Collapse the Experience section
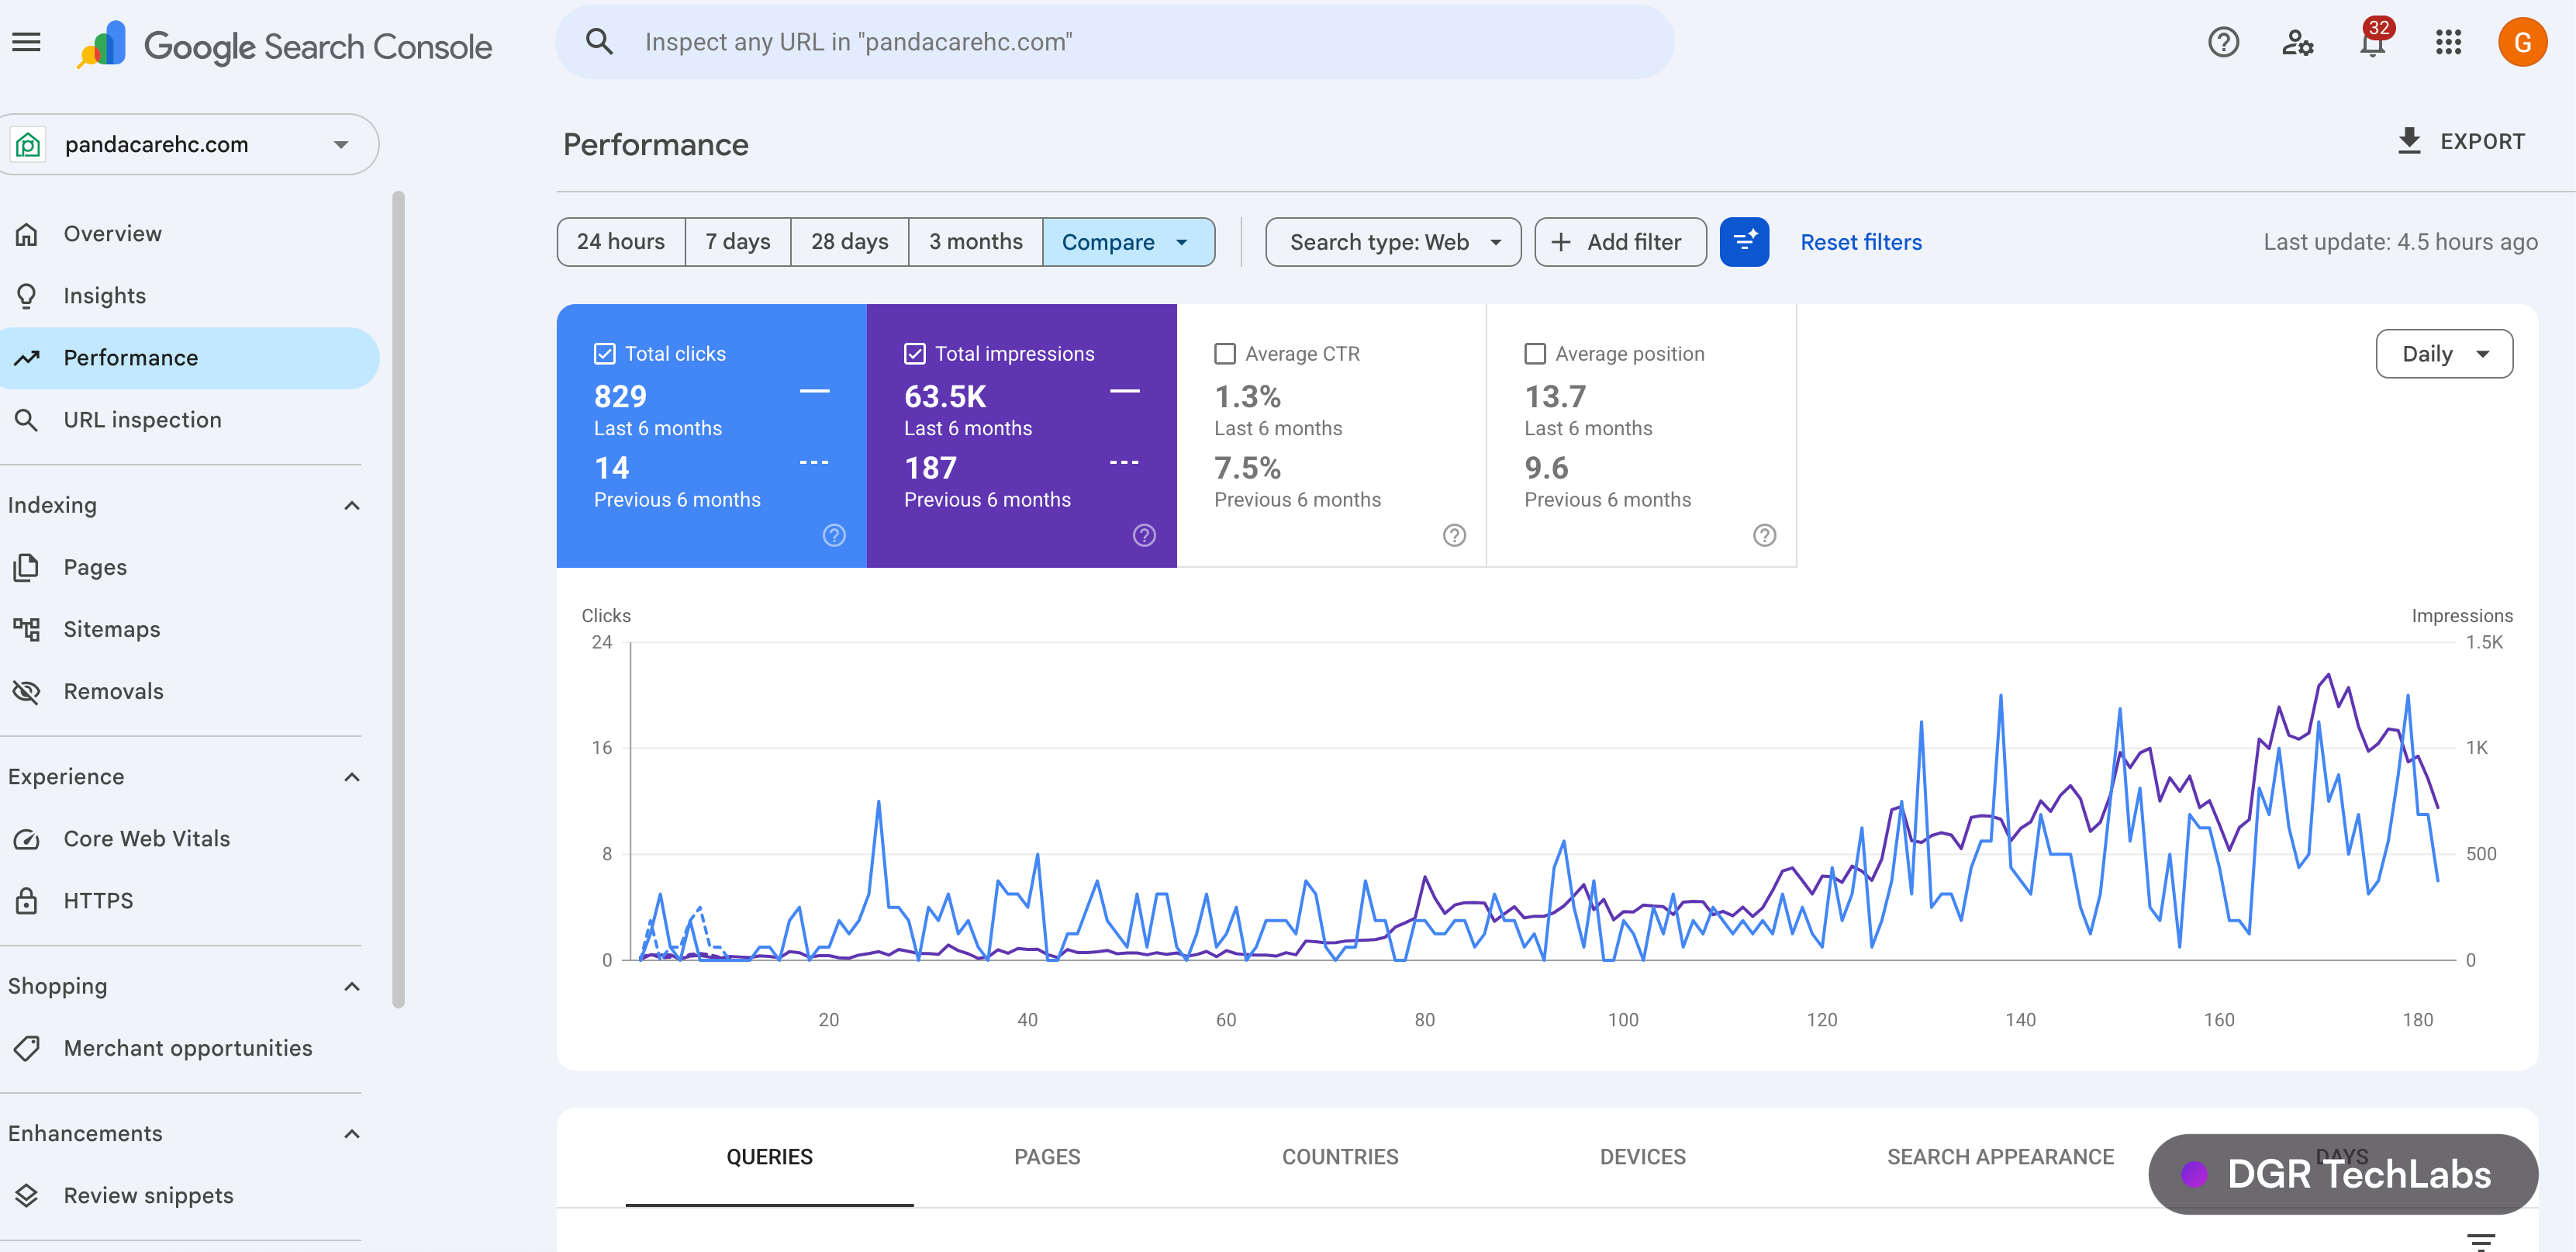The width and height of the screenshot is (2576, 1252). [x=352, y=777]
